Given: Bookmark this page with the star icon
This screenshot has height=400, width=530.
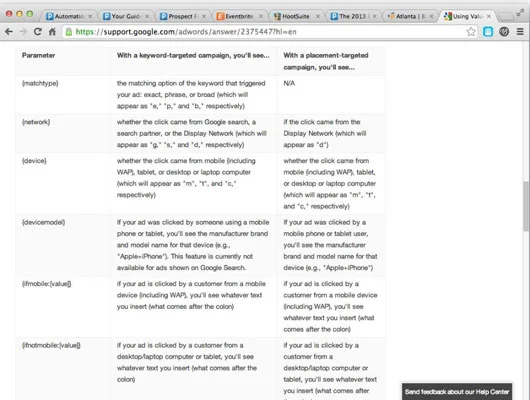Looking at the screenshot, I should point(471,32).
